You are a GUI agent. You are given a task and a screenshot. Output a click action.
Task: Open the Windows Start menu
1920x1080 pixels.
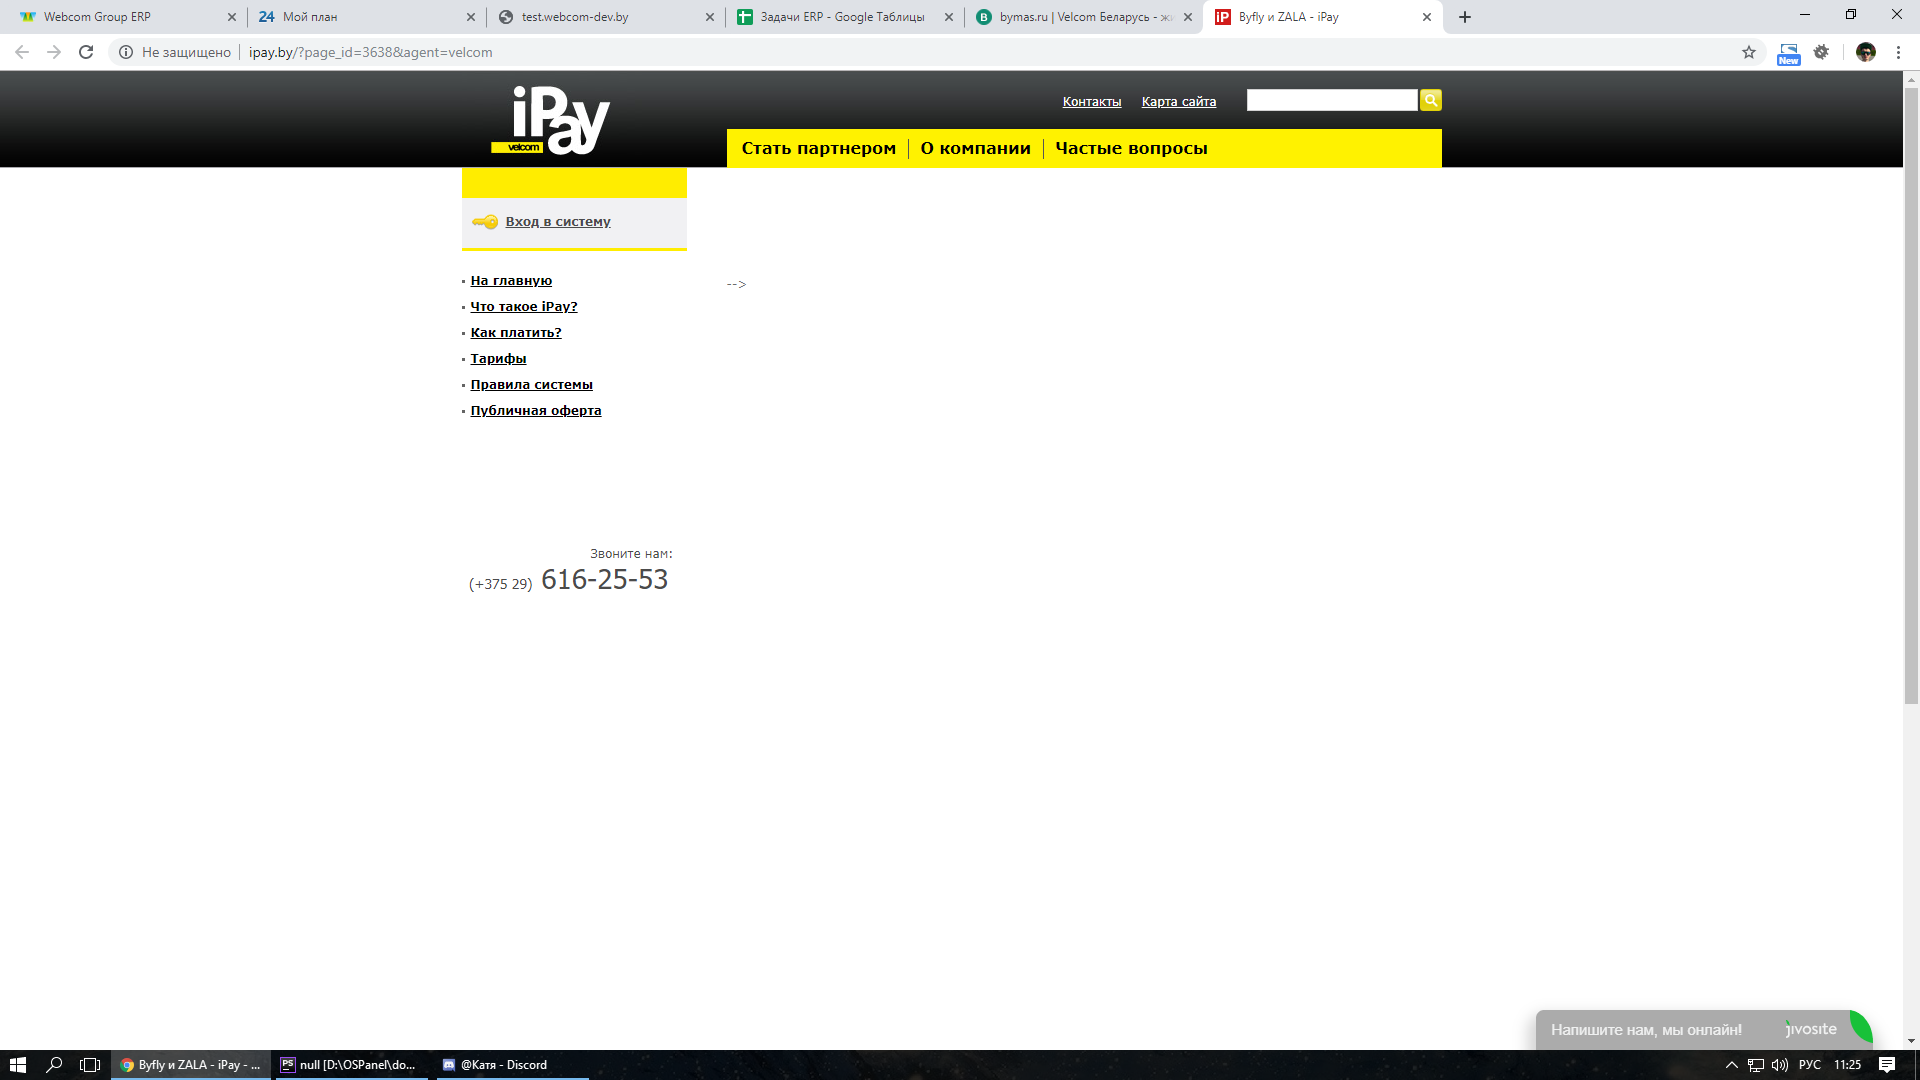(x=17, y=1064)
